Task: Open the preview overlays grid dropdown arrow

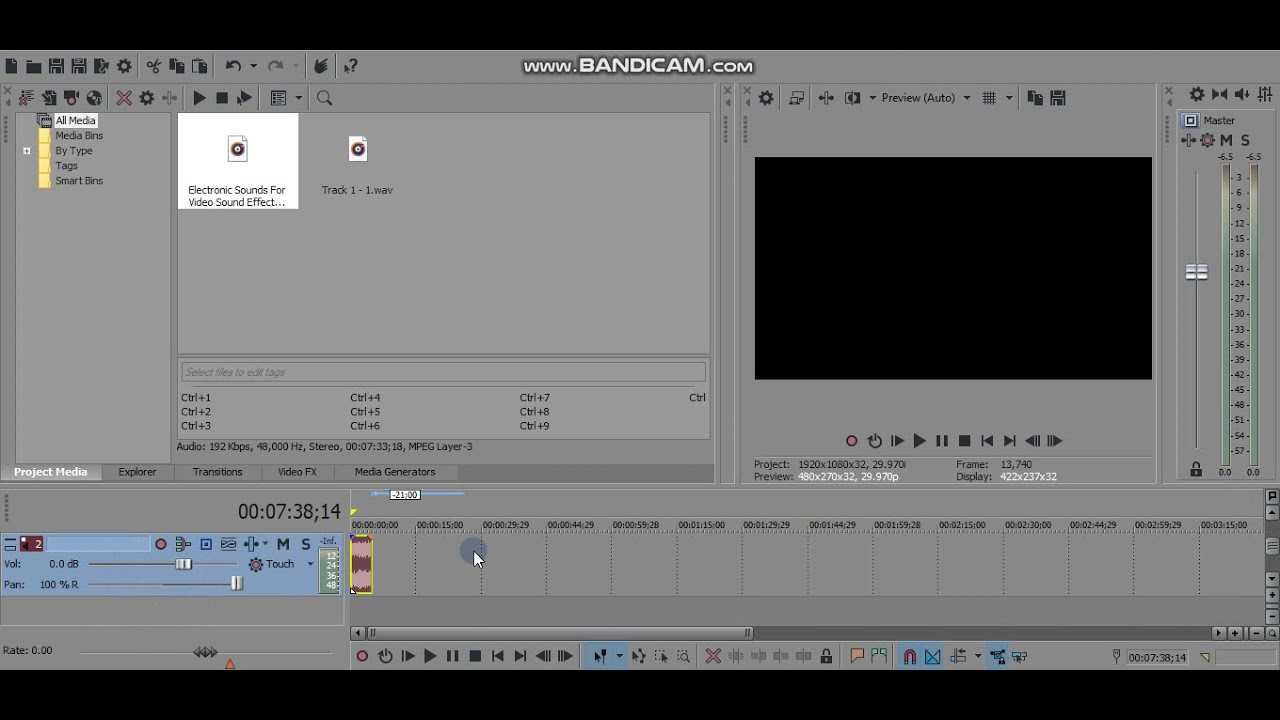Action: [1009, 98]
